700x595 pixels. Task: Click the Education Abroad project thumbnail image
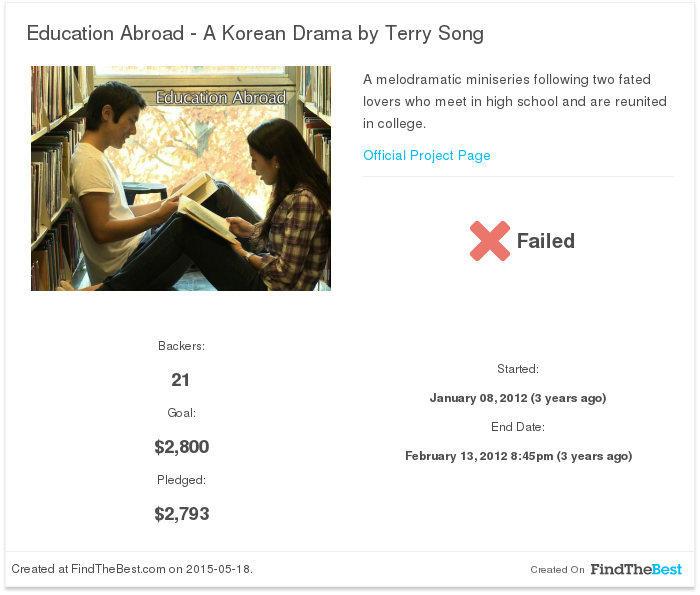[x=181, y=179]
